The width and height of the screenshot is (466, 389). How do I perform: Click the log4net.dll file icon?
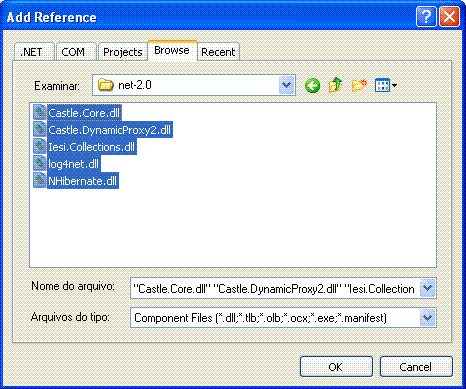(x=40, y=164)
